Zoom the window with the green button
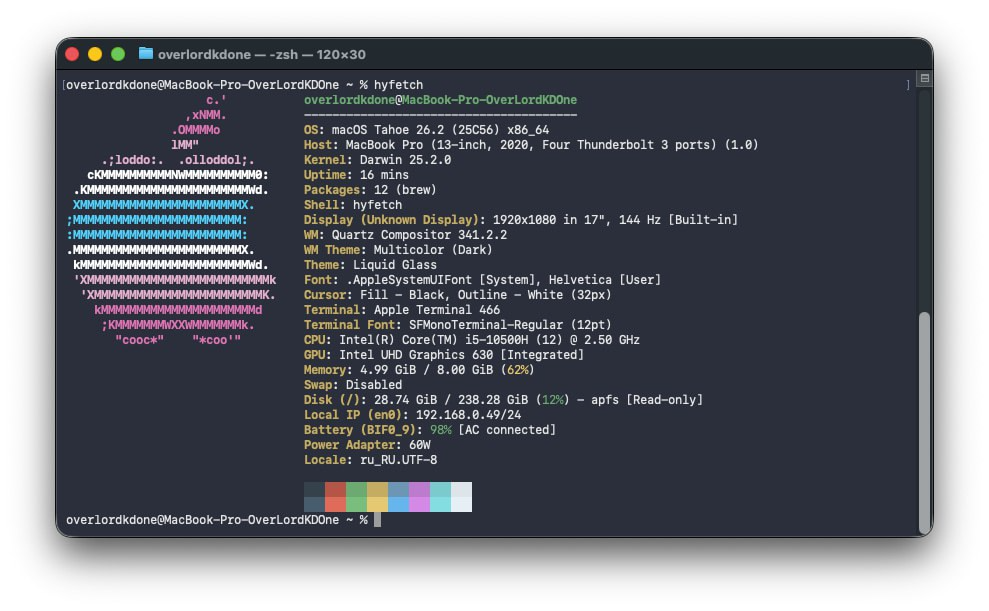This screenshot has height=611, width=989. click(118, 54)
